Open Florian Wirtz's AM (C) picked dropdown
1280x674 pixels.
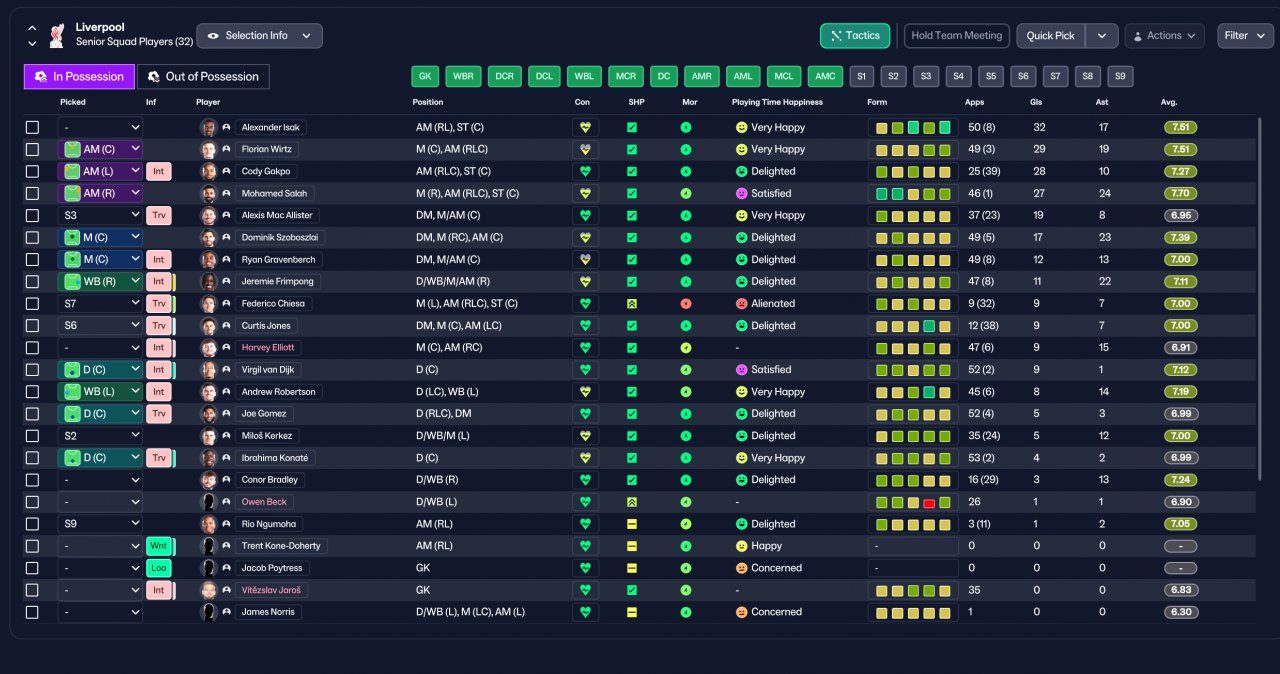click(100, 150)
